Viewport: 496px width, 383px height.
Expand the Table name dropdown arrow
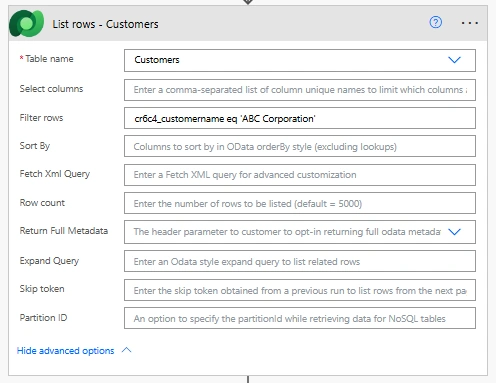[454, 60]
